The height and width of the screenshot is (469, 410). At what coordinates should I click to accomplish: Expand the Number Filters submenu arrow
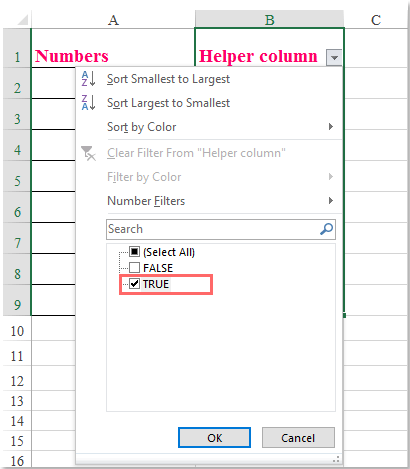point(331,201)
